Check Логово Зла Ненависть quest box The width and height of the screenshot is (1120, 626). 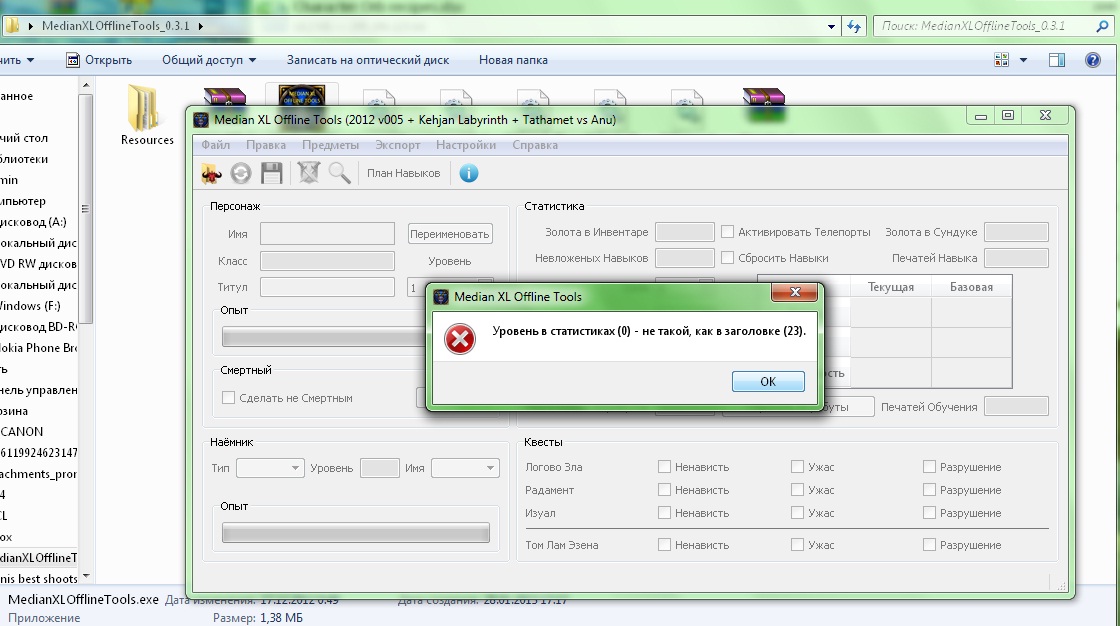pyautogui.click(x=664, y=467)
